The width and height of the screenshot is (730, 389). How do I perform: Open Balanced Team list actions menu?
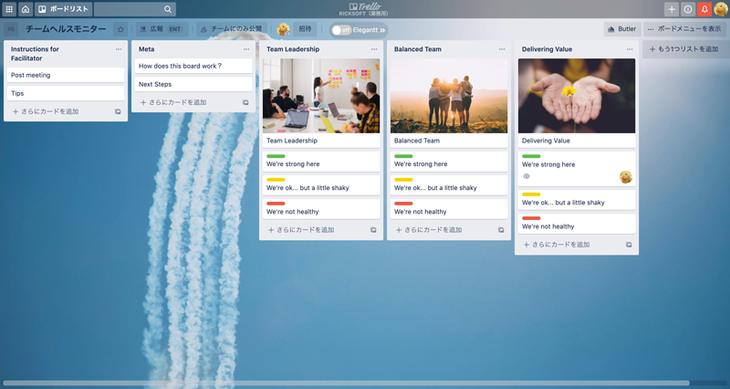point(502,49)
